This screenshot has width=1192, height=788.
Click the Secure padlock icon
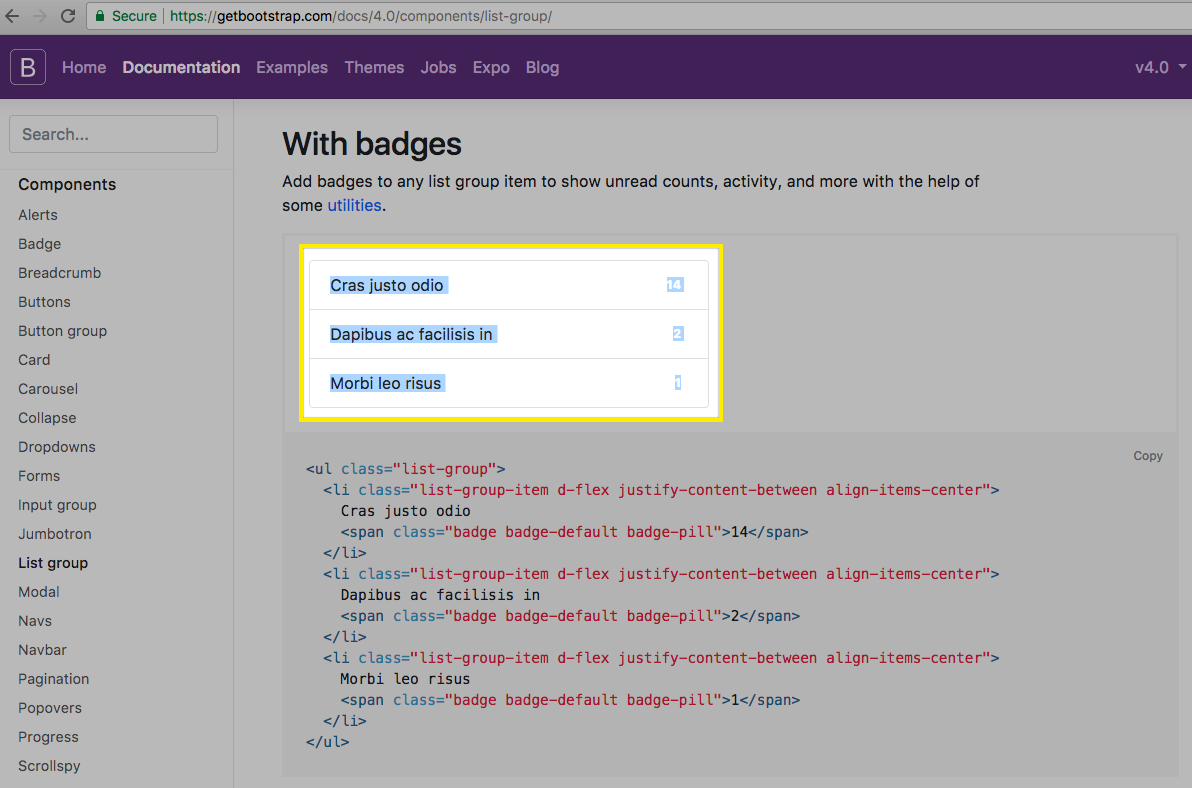point(99,16)
